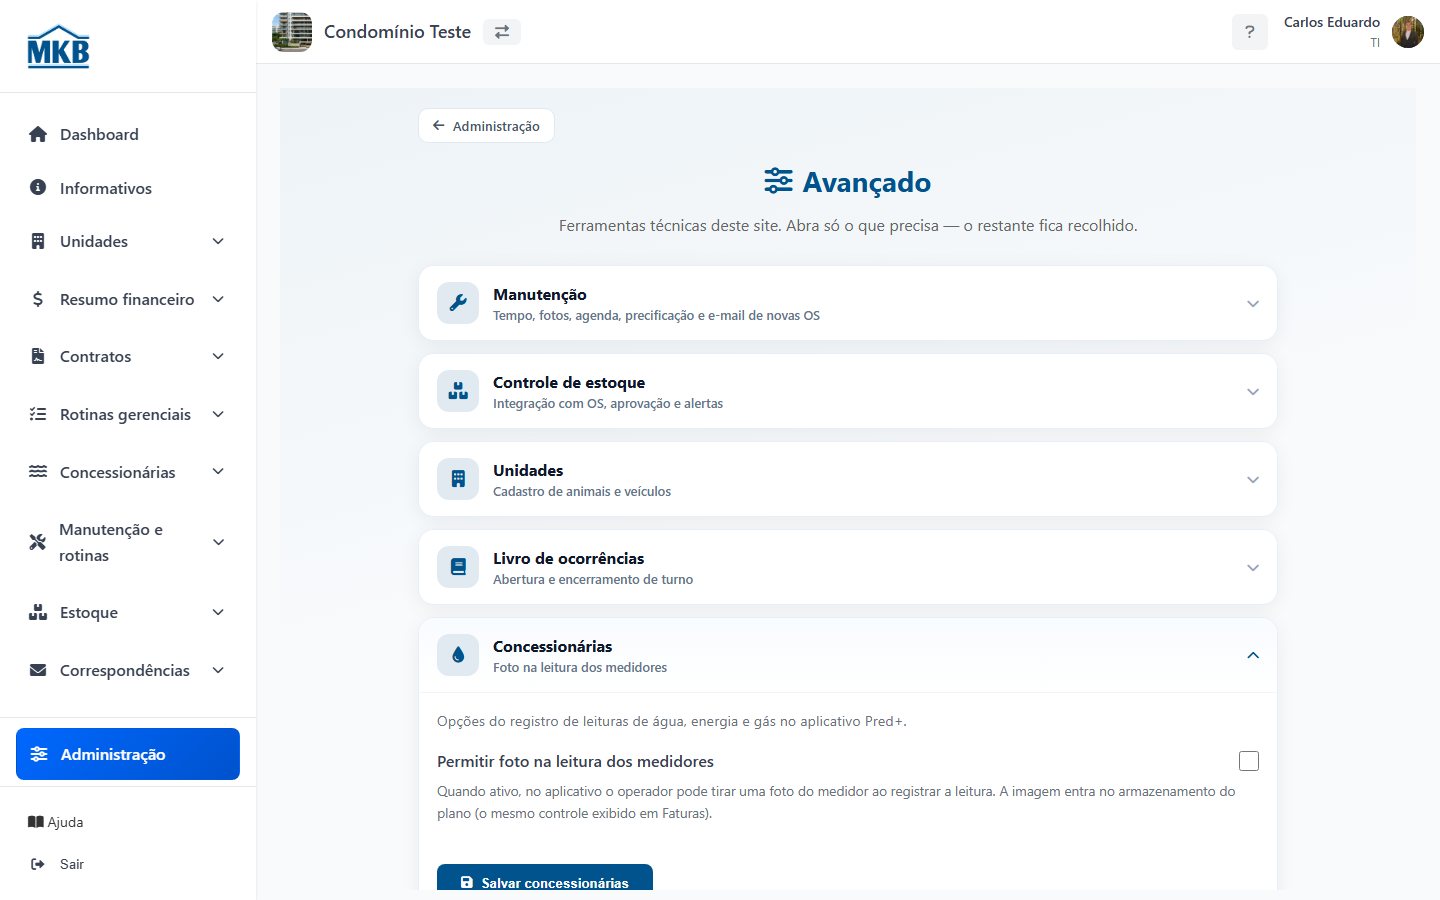Screen dimensions: 1440x900
Task: Select Administração in the sidebar
Action: pos(128,754)
